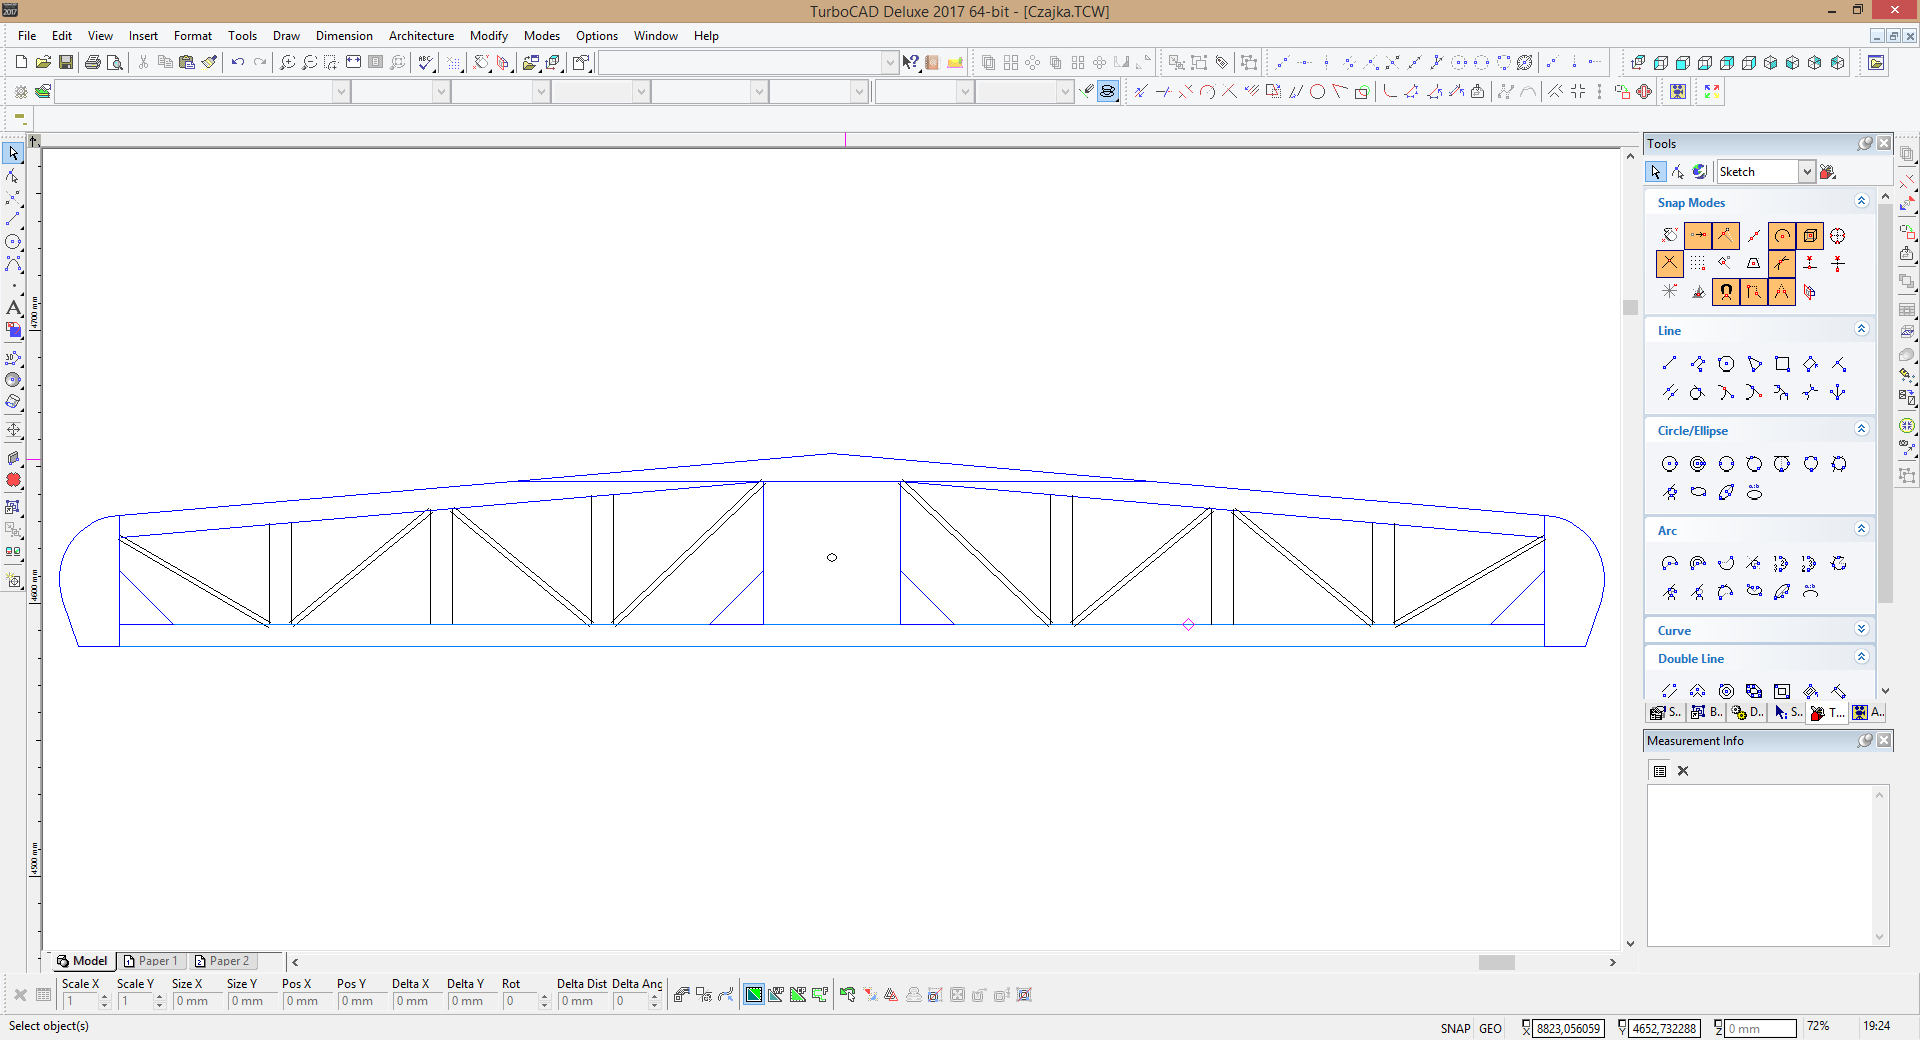Click the Undo arrow icon
Image resolution: width=1920 pixels, height=1040 pixels.
pos(238,62)
